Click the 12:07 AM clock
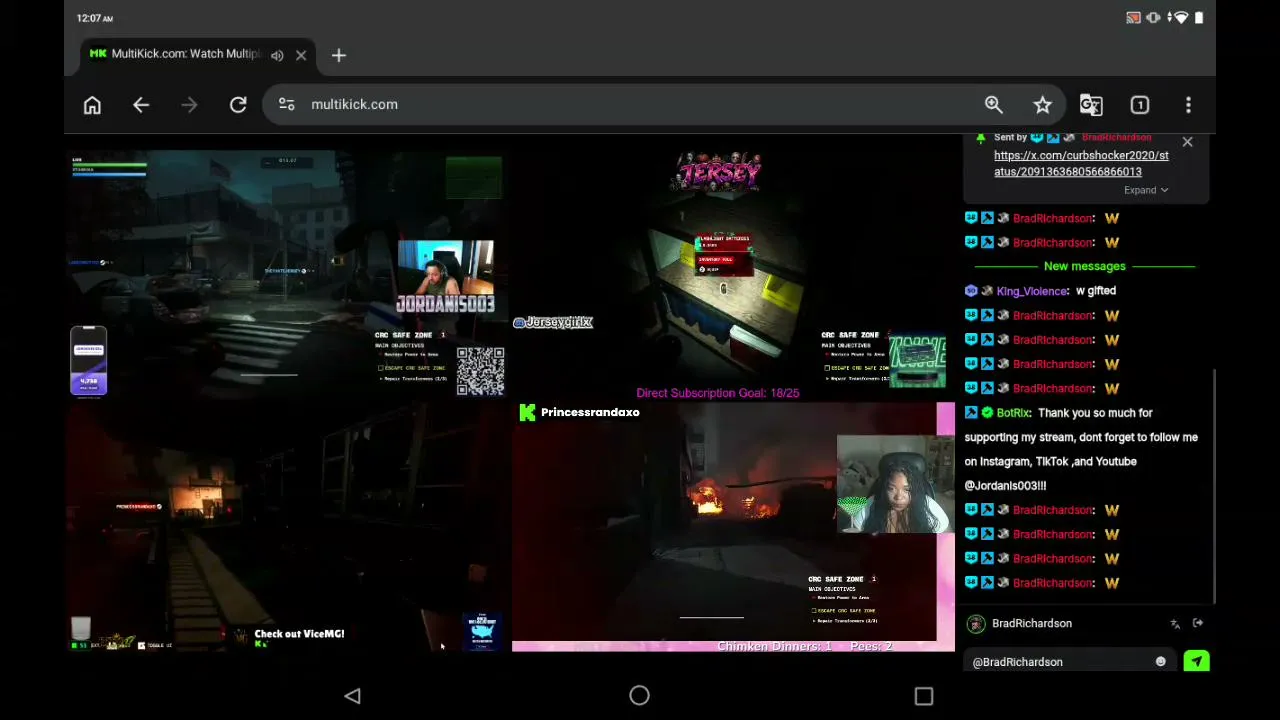The image size is (1280, 720). 94,18
